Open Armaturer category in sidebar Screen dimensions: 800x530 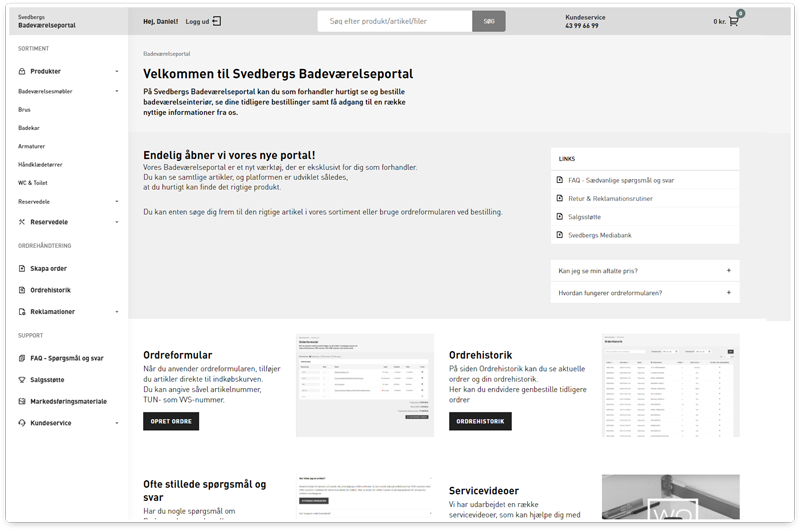(x=32, y=146)
